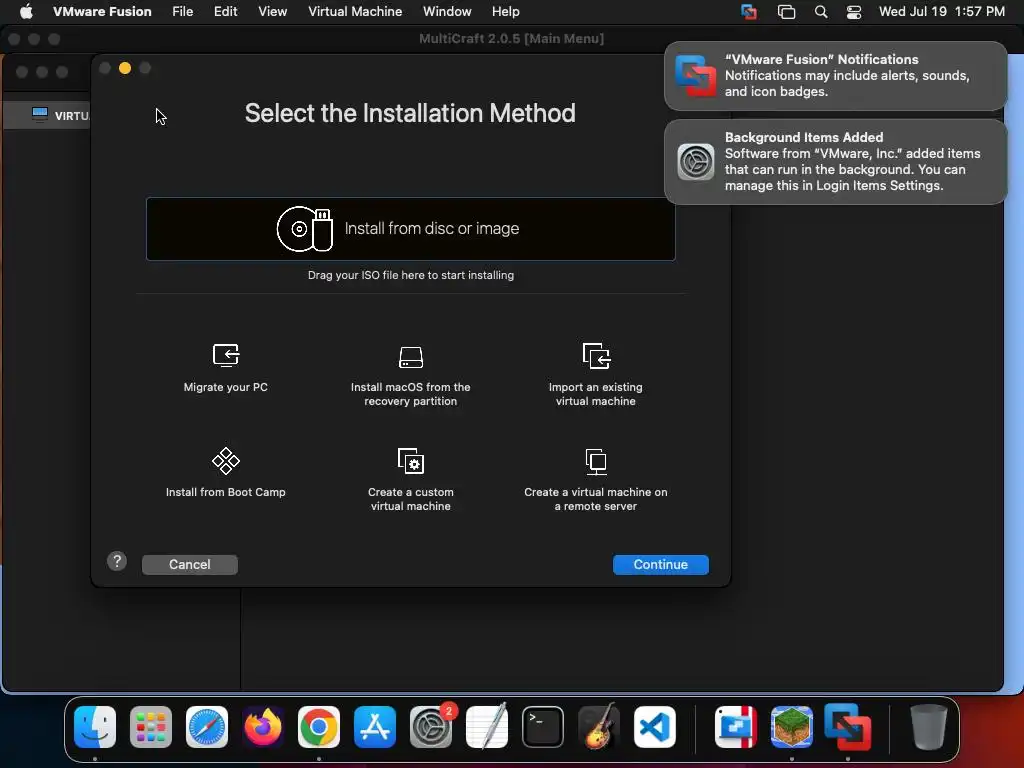Choose Create a custom virtual machine
Screen dimensions: 1024x768
pos(411,479)
